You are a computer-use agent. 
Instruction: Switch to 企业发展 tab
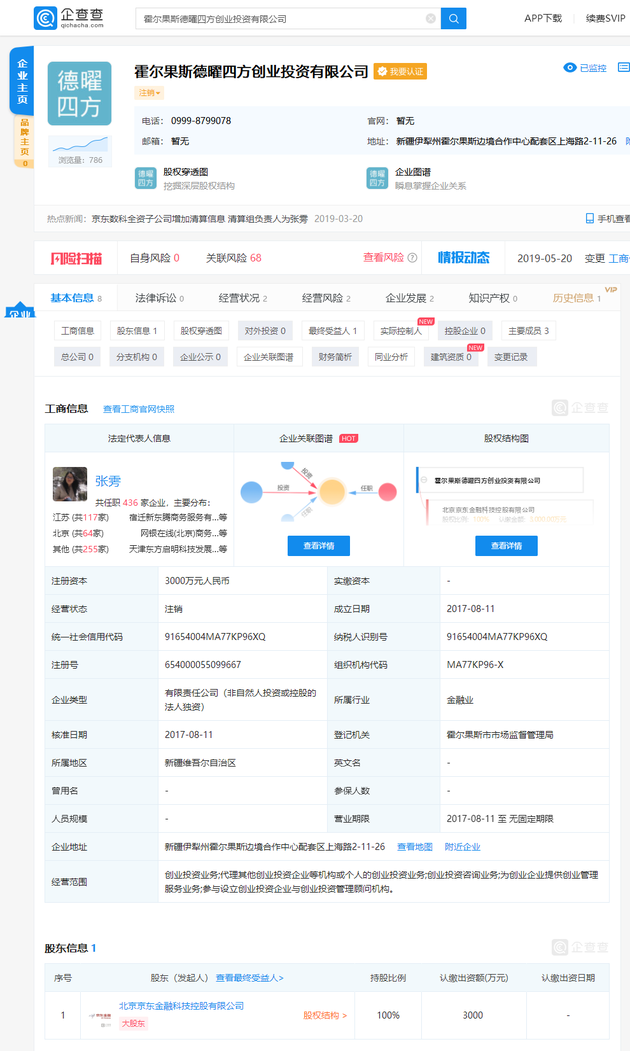pyautogui.click(x=410, y=298)
